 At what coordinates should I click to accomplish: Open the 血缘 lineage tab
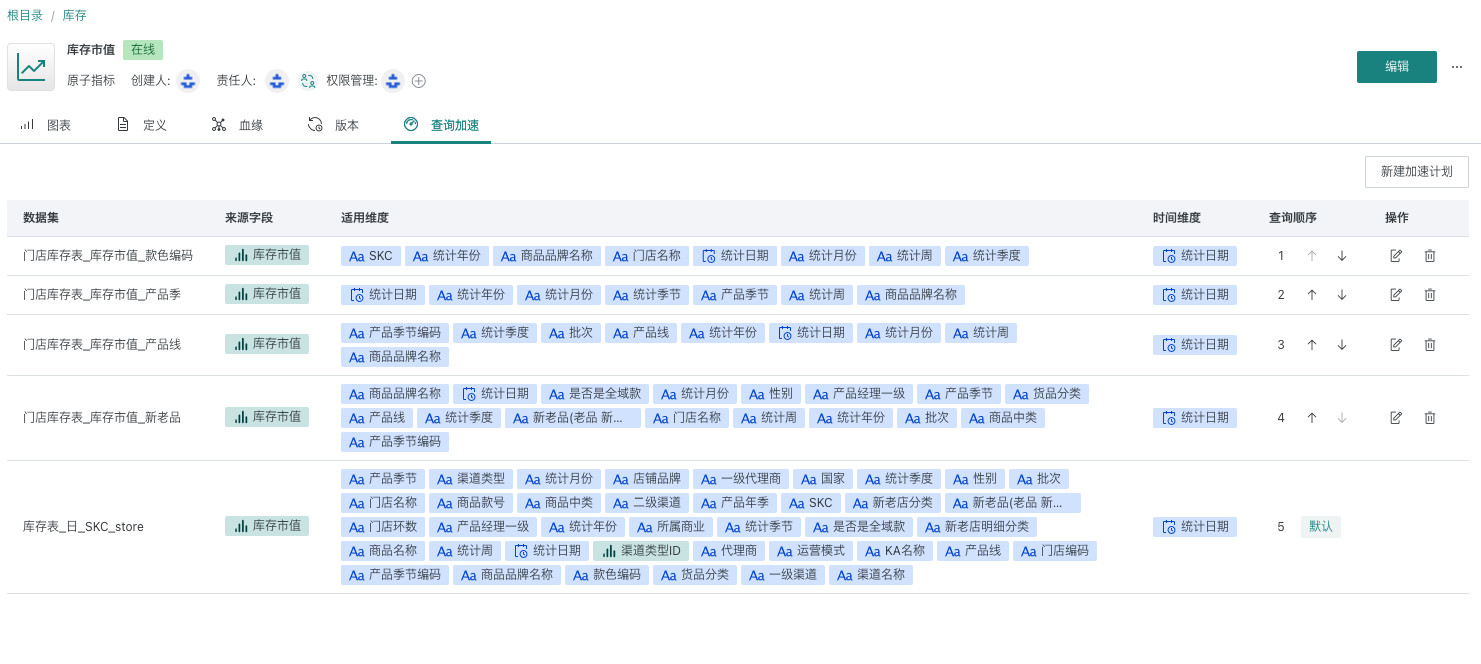[238, 125]
